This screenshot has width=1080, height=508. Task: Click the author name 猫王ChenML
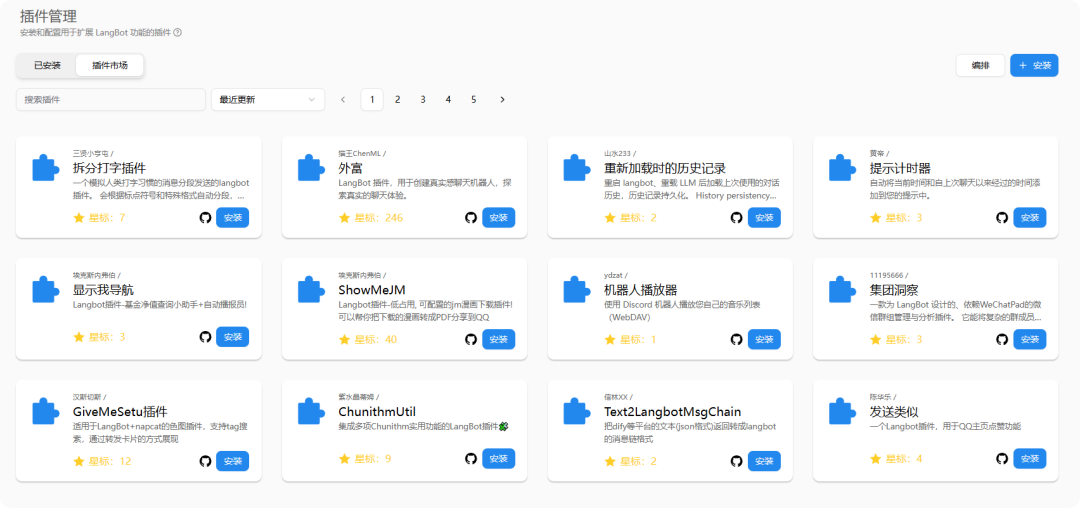360,154
